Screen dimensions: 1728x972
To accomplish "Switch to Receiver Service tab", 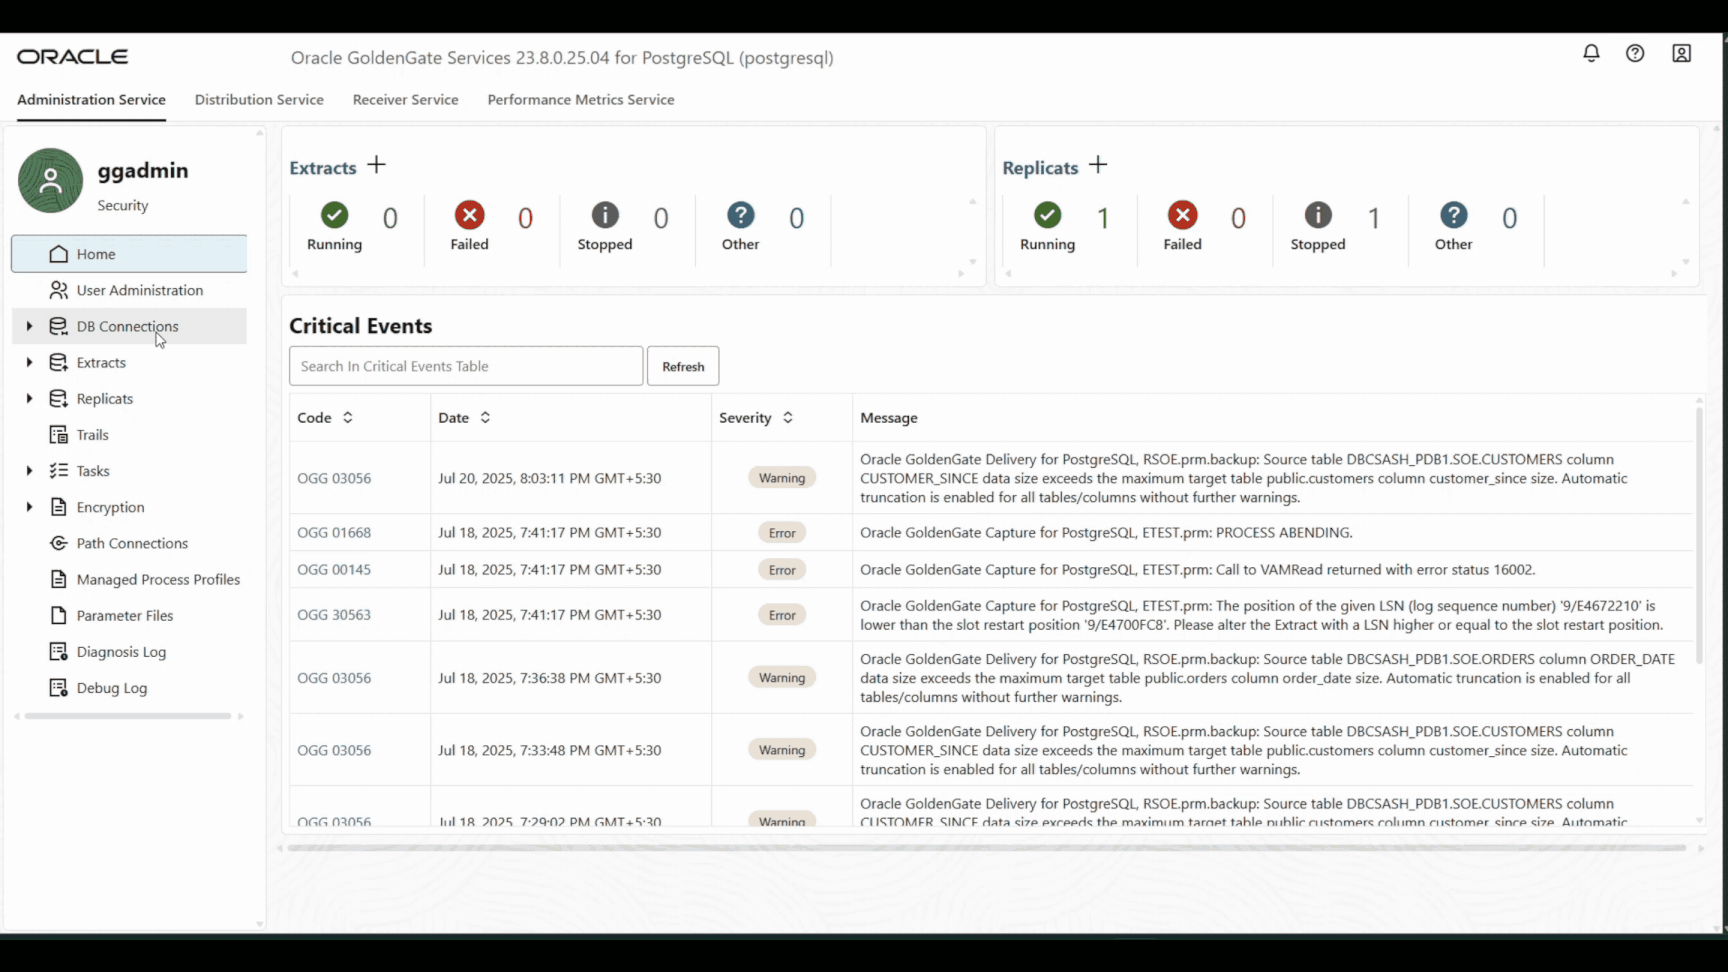I will [405, 100].
